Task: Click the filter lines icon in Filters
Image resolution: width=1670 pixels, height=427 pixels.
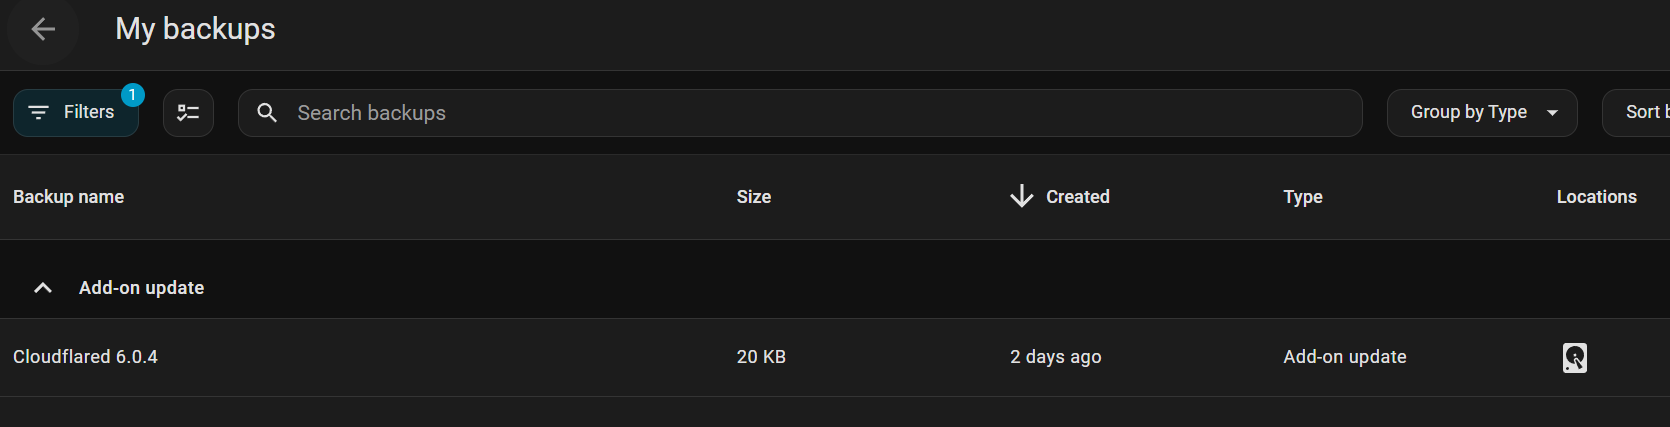Action: click(39, 113)
